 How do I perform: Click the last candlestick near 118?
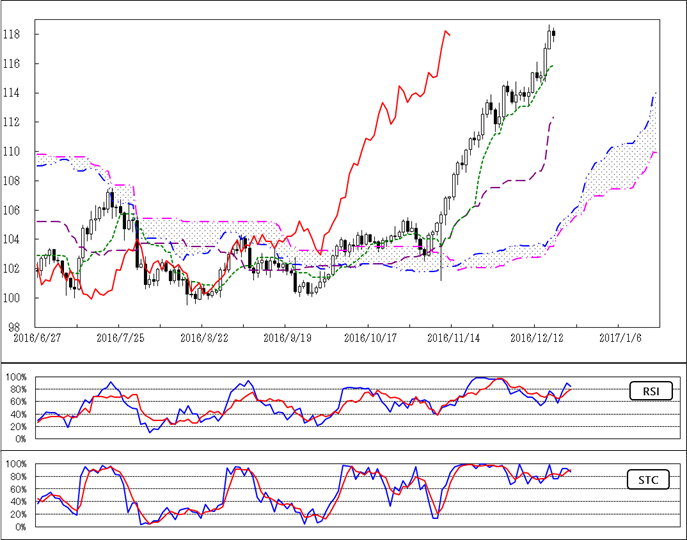click(554, 34)
